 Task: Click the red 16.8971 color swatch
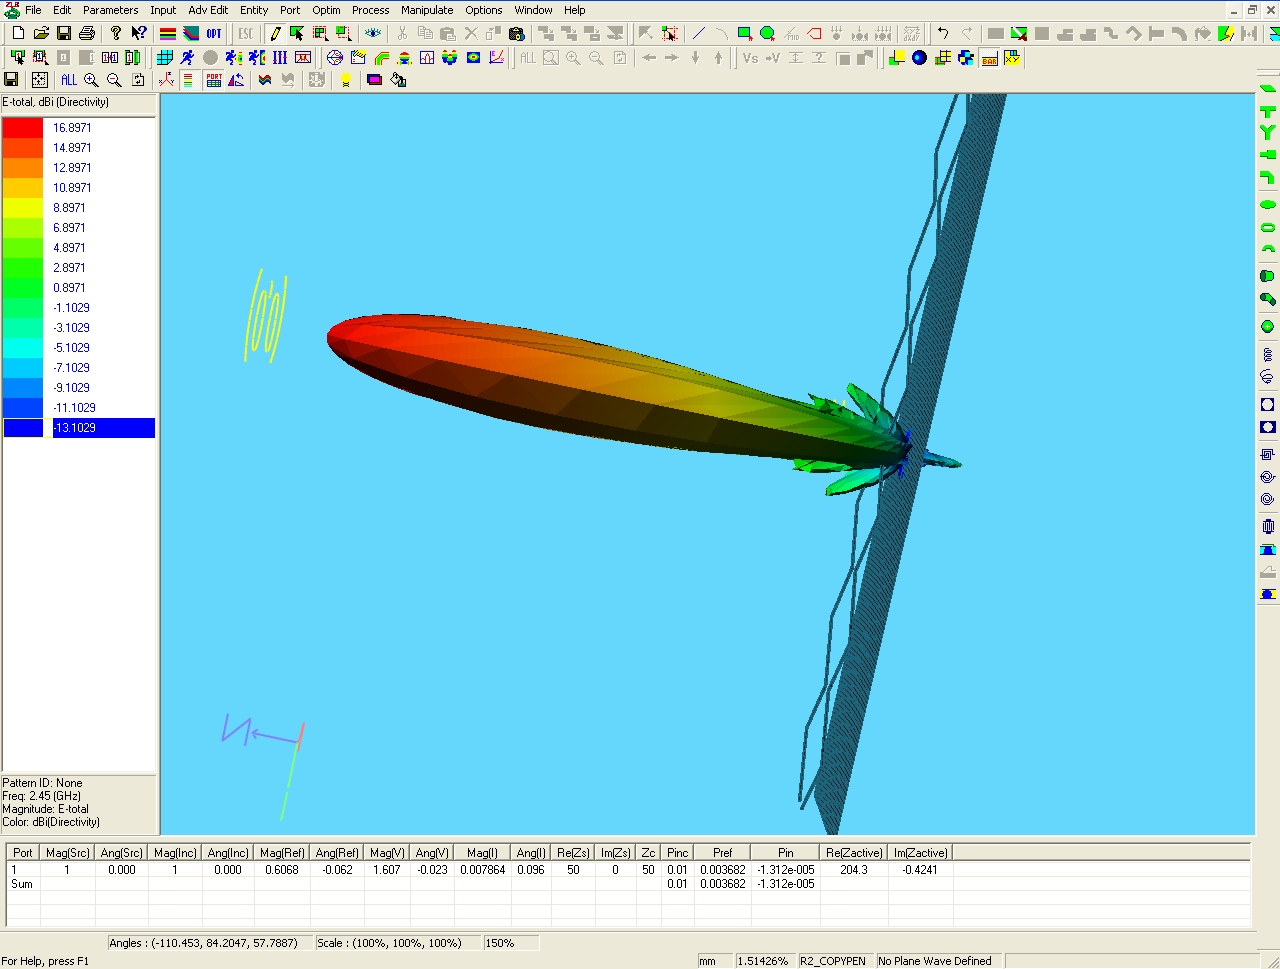point(23,128)
